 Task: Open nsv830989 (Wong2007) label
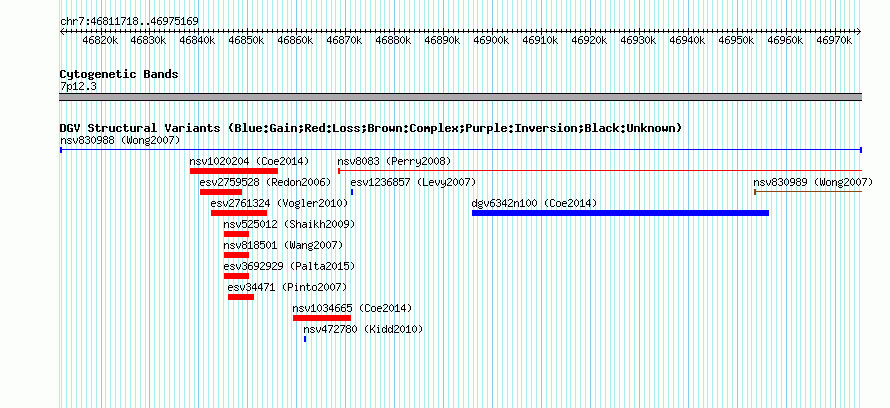tap(813, 183)
